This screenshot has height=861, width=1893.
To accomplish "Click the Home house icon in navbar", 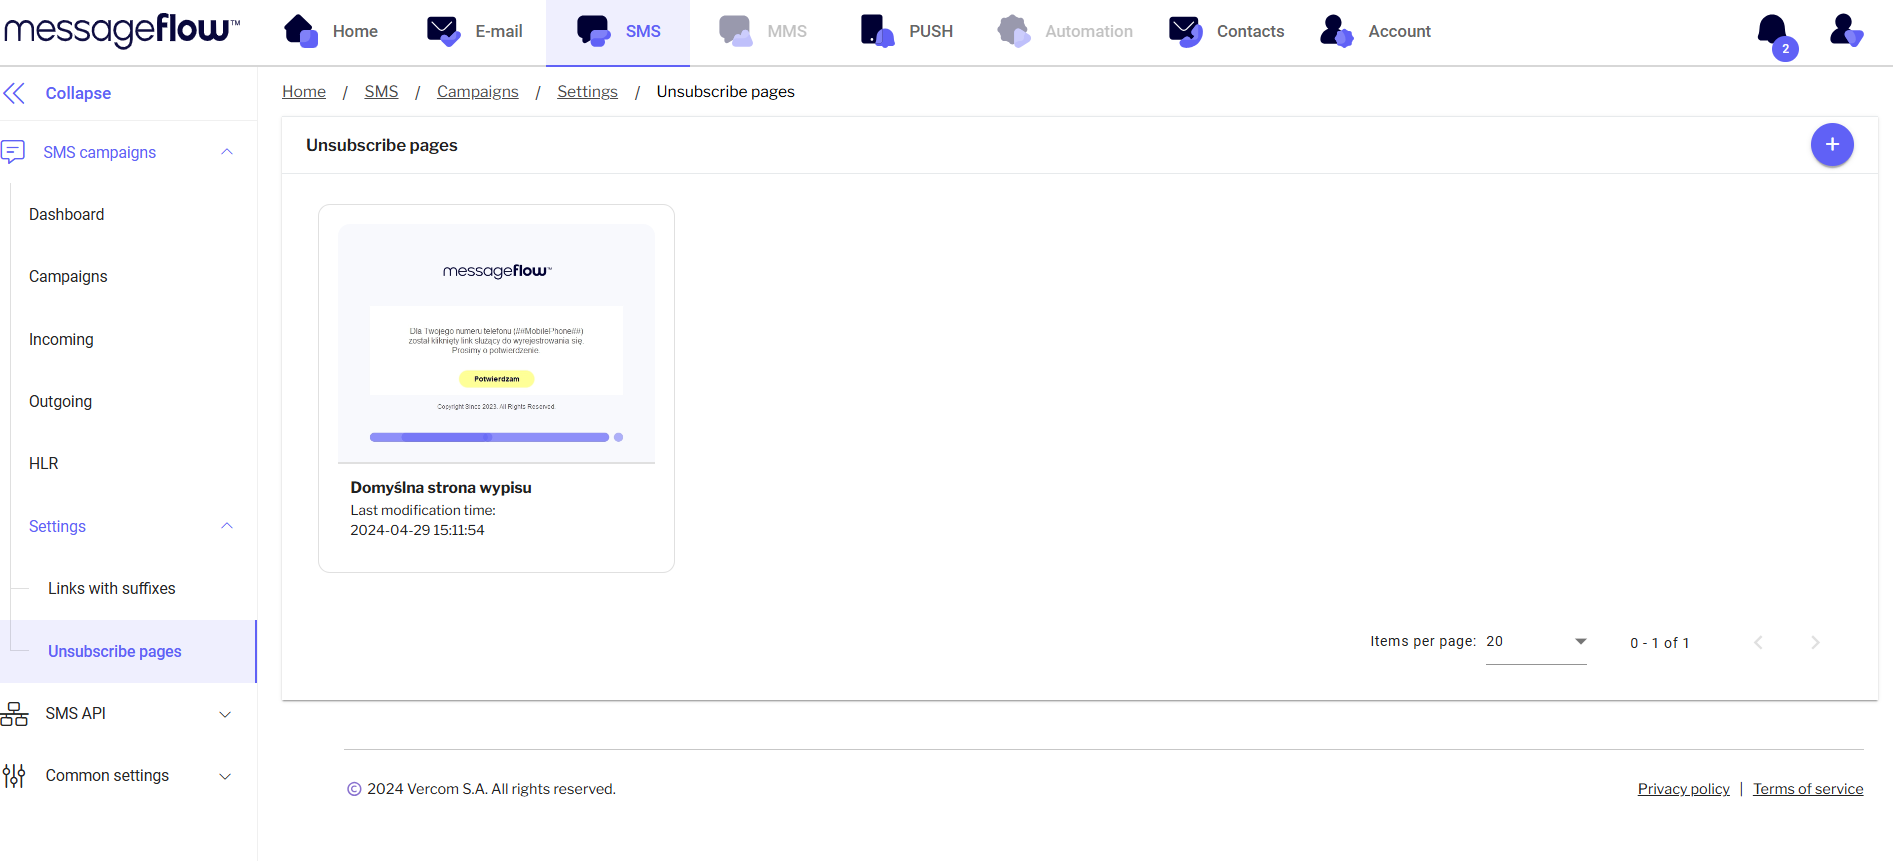I will coord(300,31).
